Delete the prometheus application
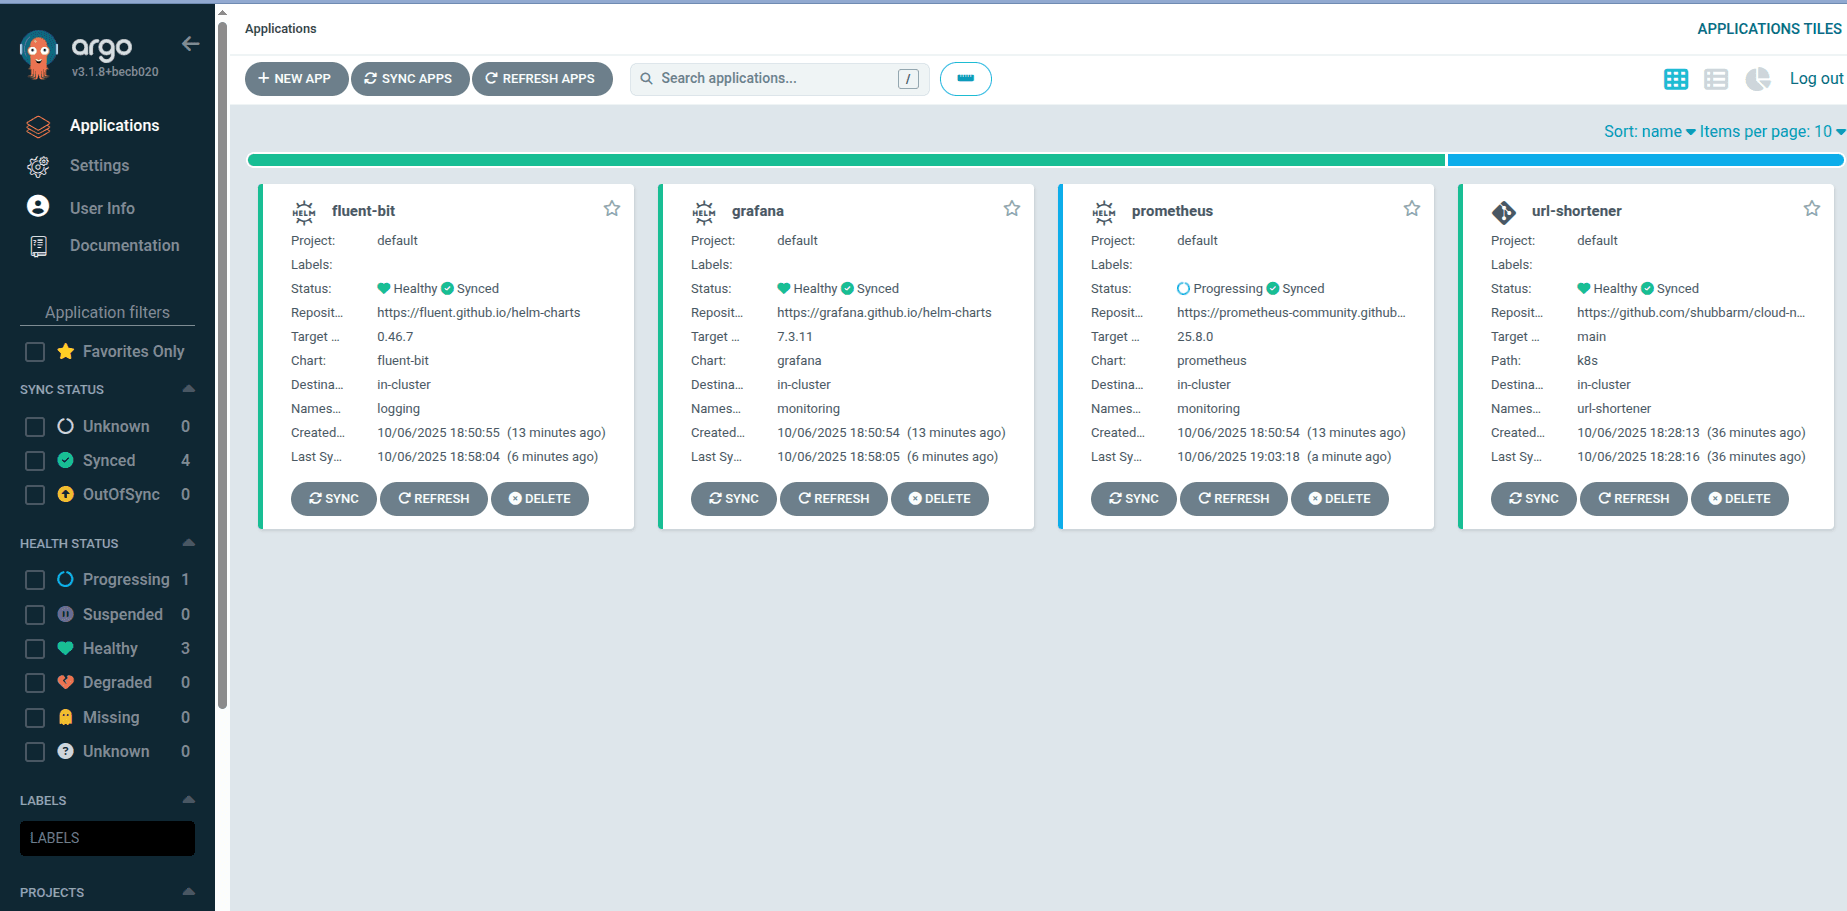The image size is (1847, 911). (x=1340, y=499)
